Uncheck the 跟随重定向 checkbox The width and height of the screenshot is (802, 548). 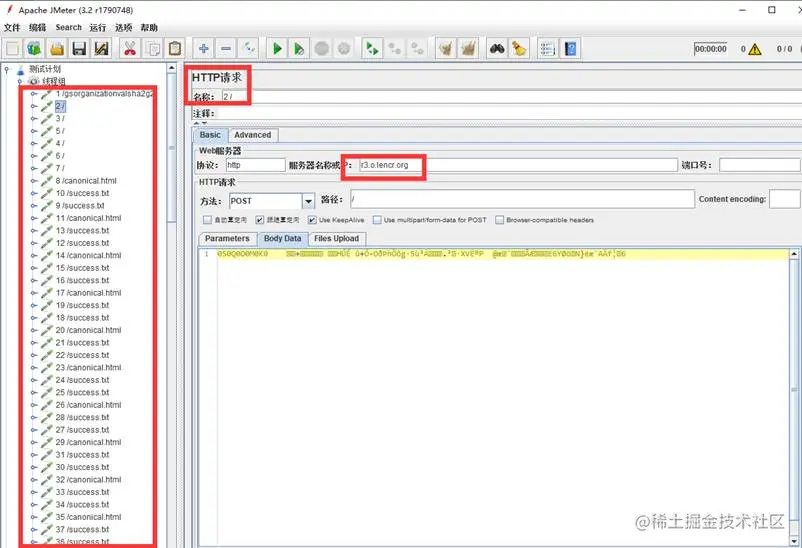[x=260, y=220]
